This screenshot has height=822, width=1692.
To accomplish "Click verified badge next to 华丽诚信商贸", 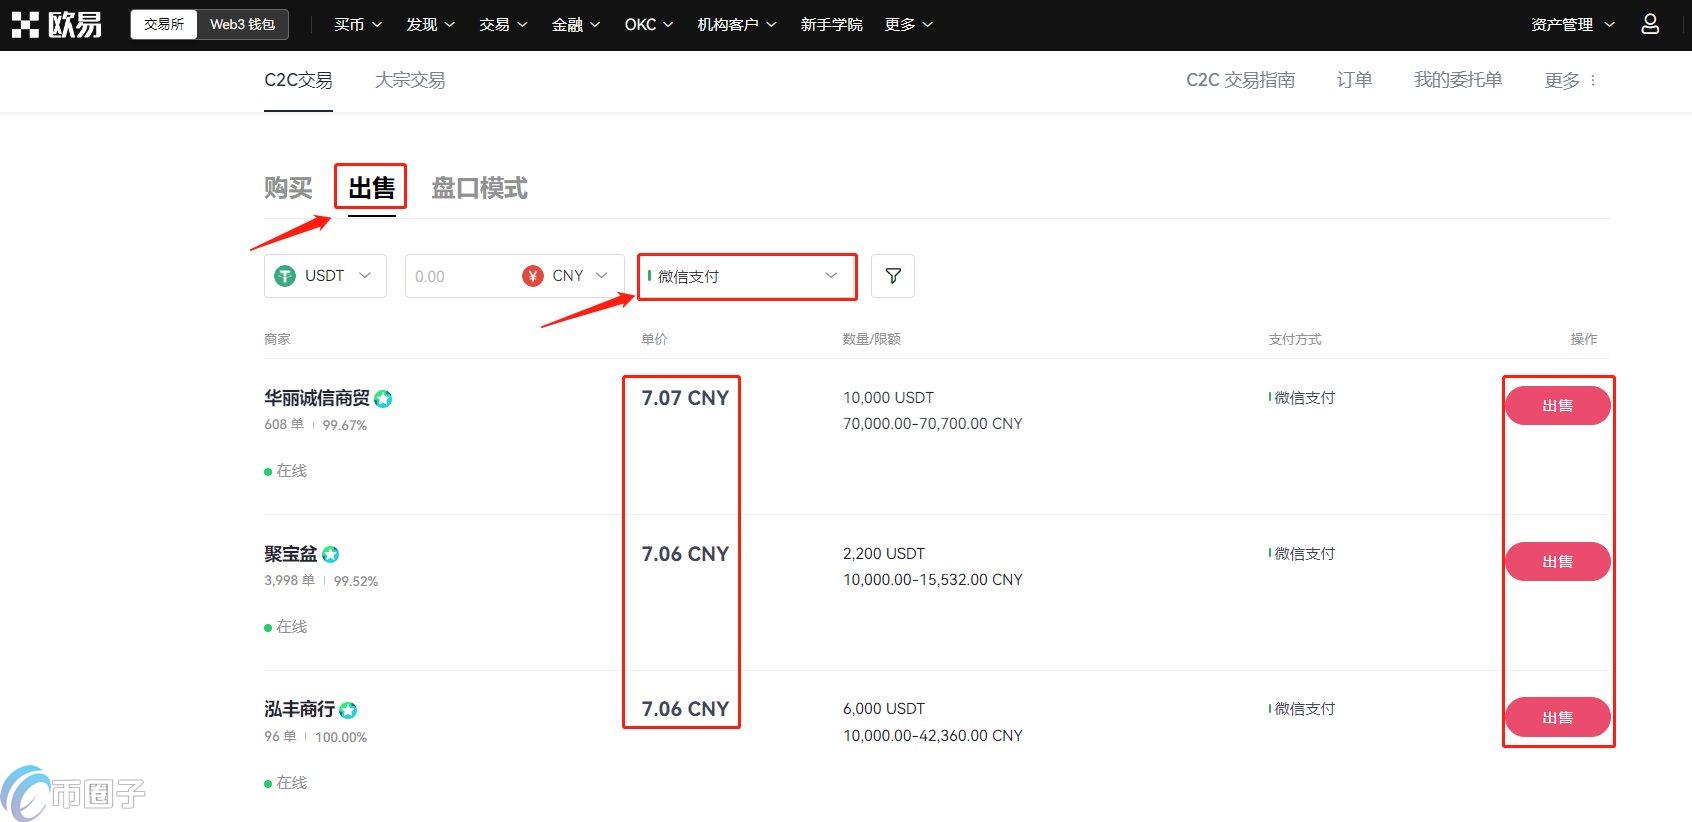I will [x=383, y=399].
